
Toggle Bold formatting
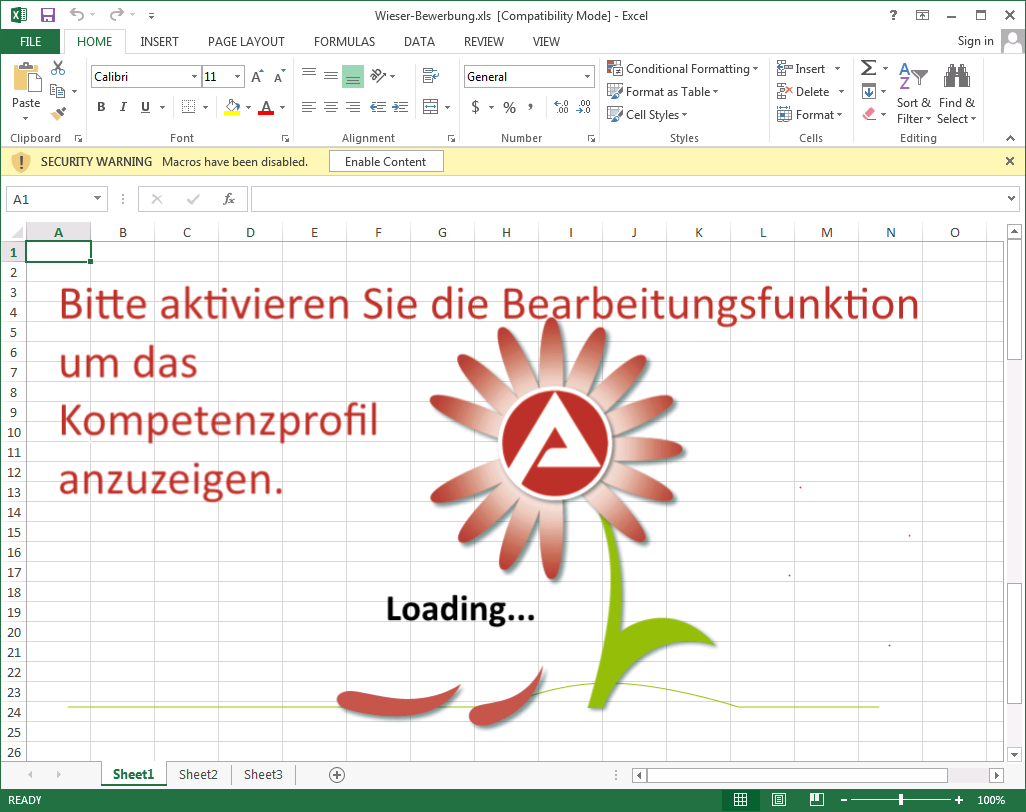point(101,107)
